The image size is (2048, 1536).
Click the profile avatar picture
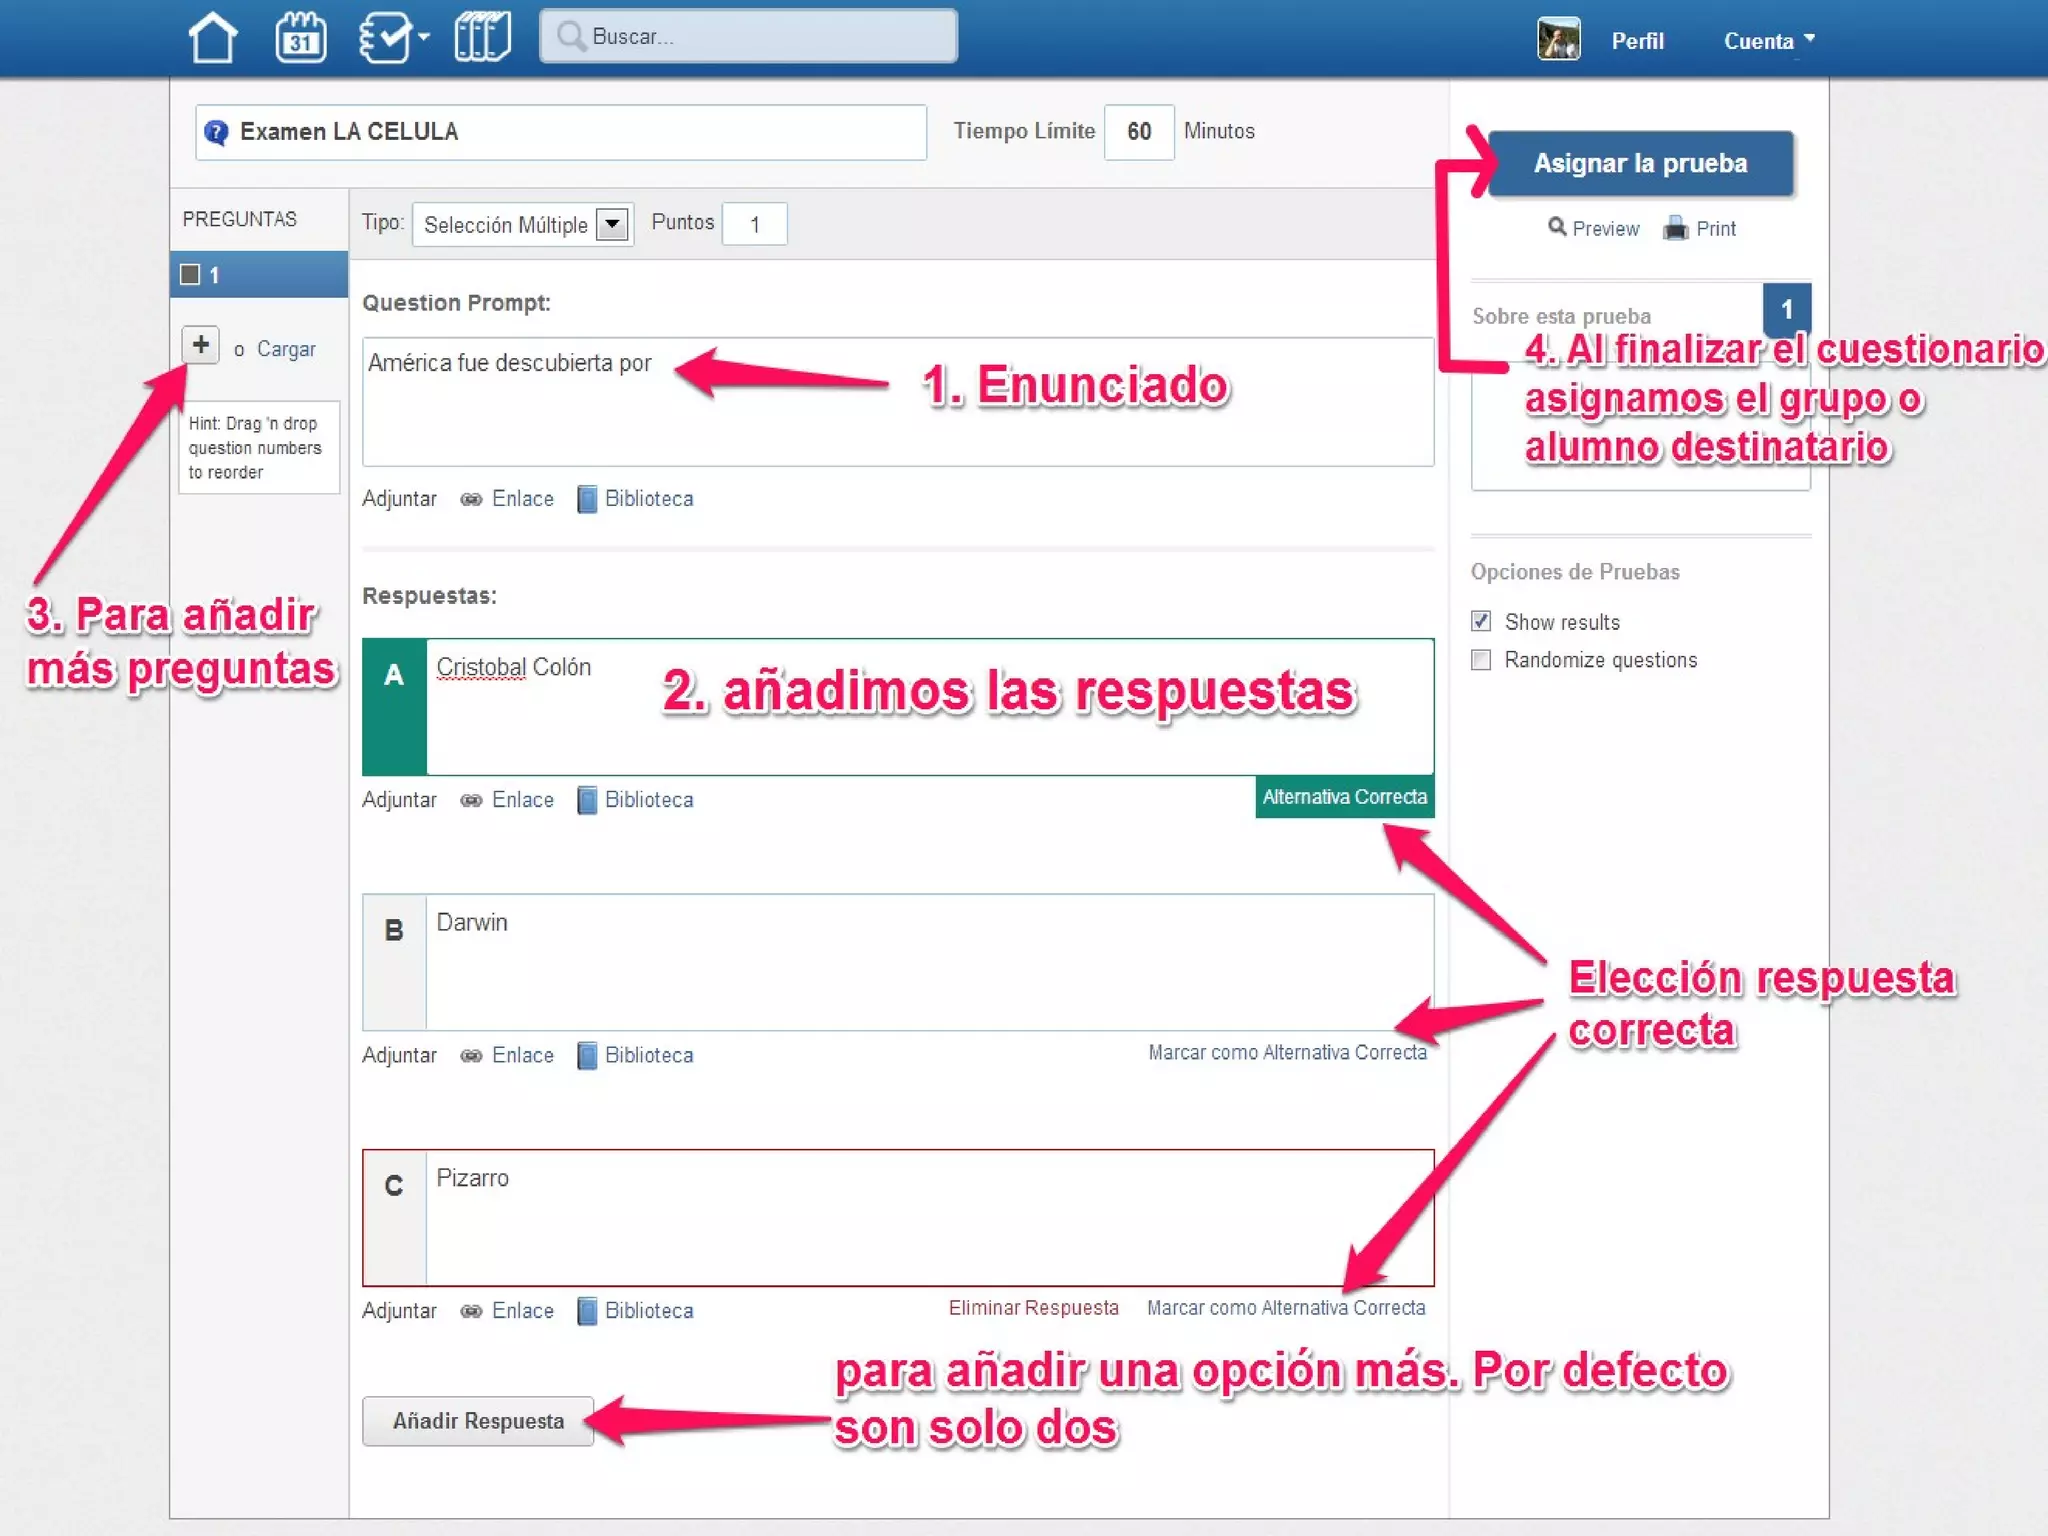pos(1558,40)
